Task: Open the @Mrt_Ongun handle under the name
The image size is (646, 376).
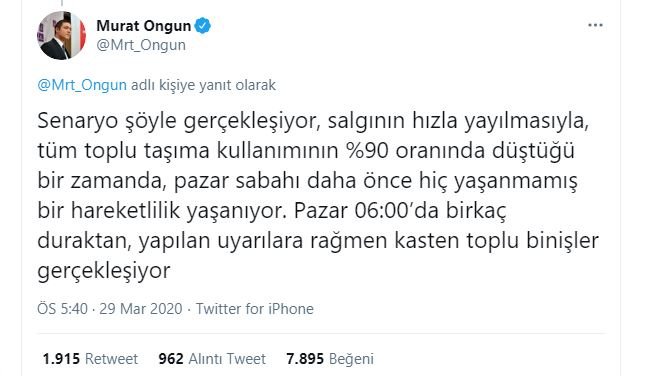Action: point(141,45)
